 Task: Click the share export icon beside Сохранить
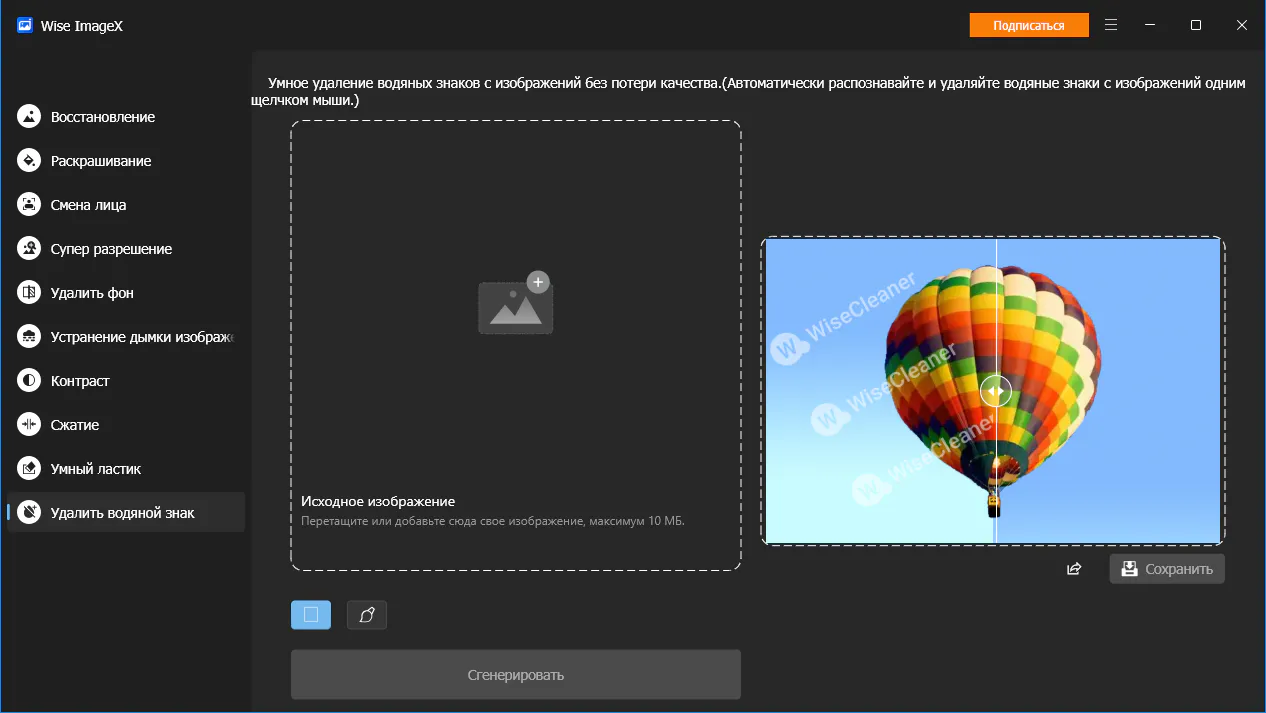point(1074,569)
